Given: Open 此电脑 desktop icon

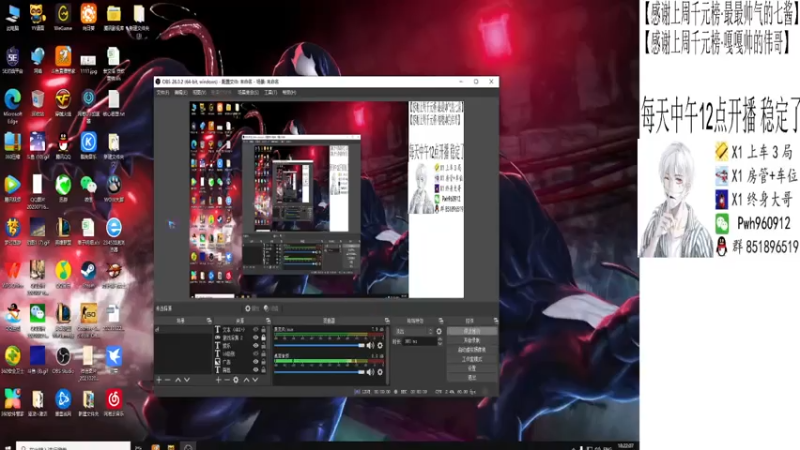Looking at the screenshot, I should pos(12,17).
